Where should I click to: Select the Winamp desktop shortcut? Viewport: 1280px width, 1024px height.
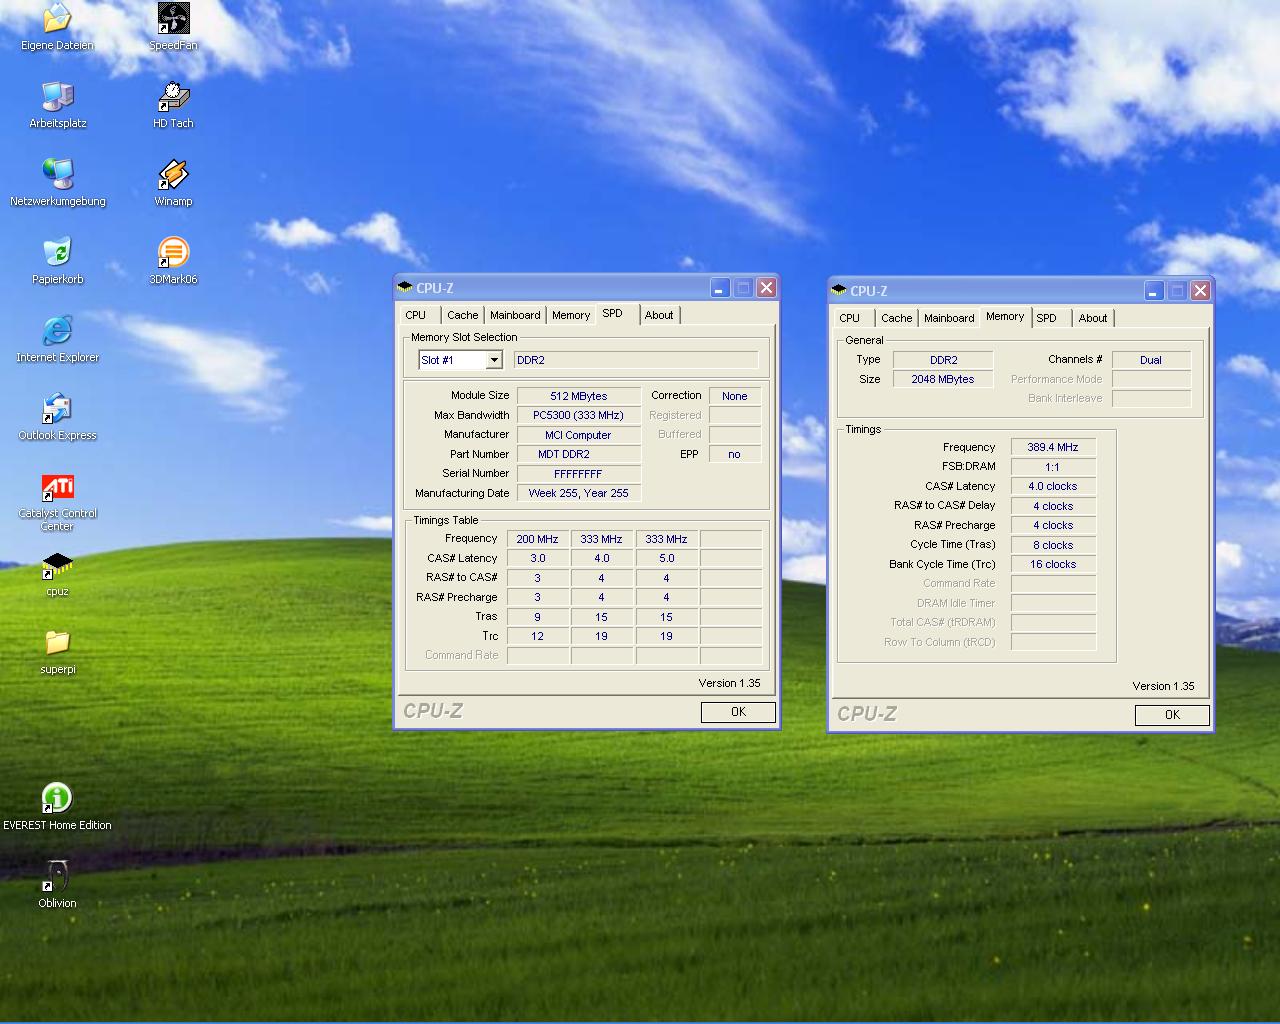[173, 183]
